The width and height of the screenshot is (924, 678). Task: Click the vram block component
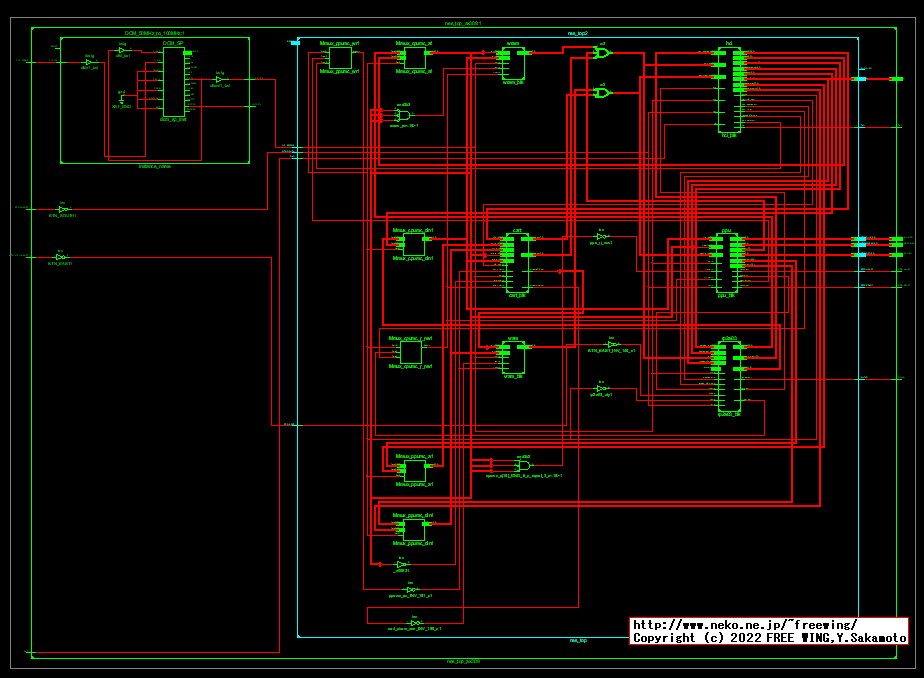pos(513,357)
